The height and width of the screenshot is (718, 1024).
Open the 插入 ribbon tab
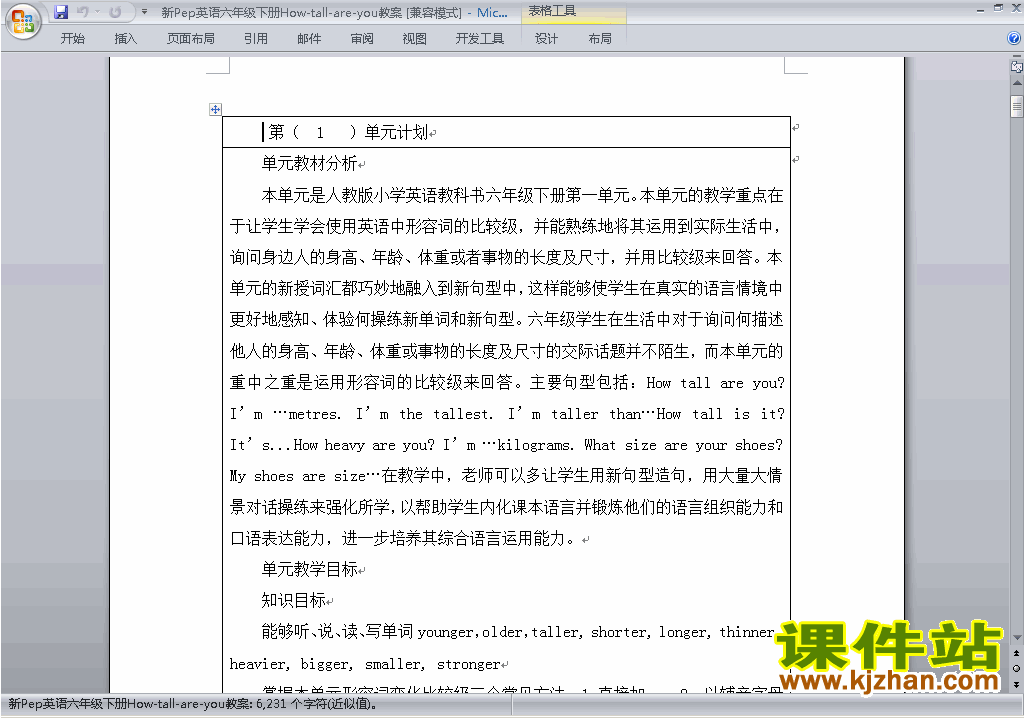pyautogui.click(x=125, y=39)
